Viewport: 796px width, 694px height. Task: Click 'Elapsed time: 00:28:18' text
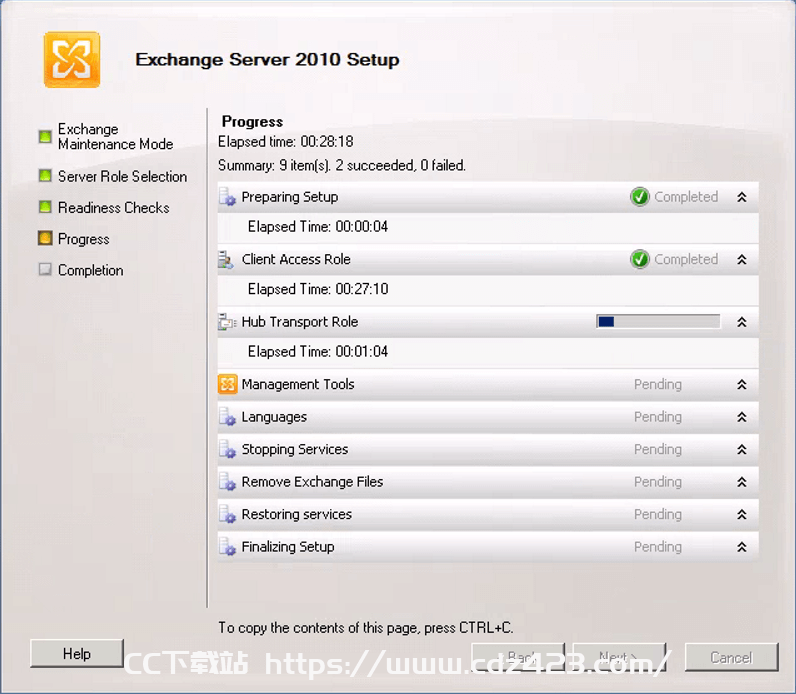[286, 142]
